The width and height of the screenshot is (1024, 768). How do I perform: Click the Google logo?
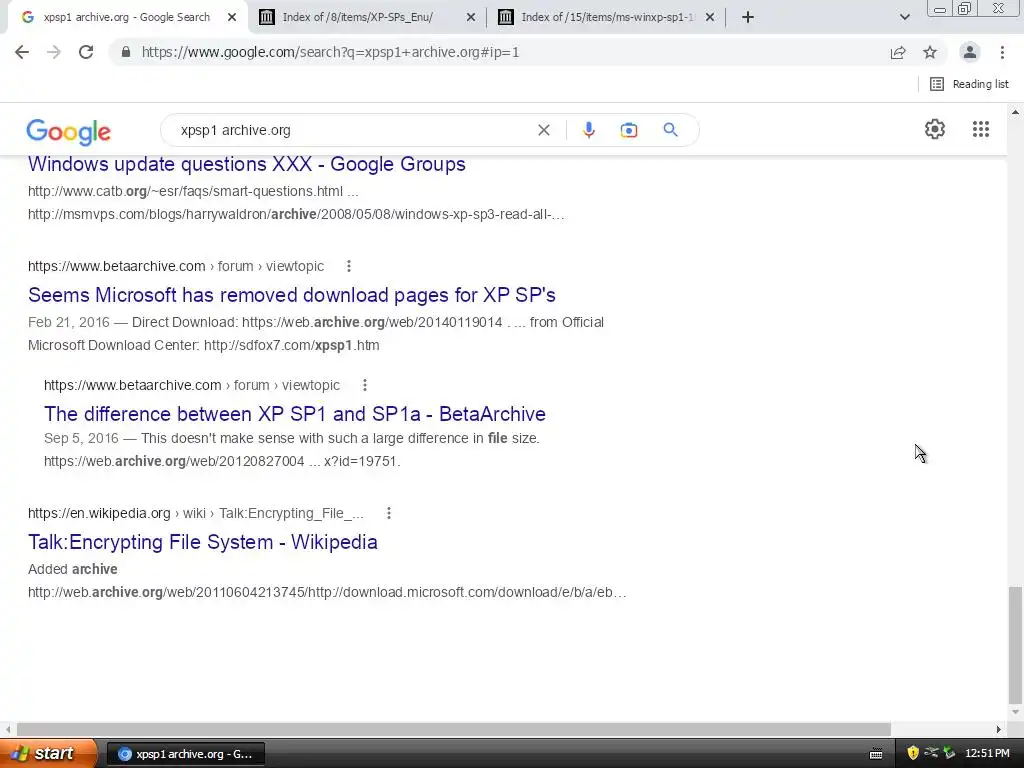point(69,132)
